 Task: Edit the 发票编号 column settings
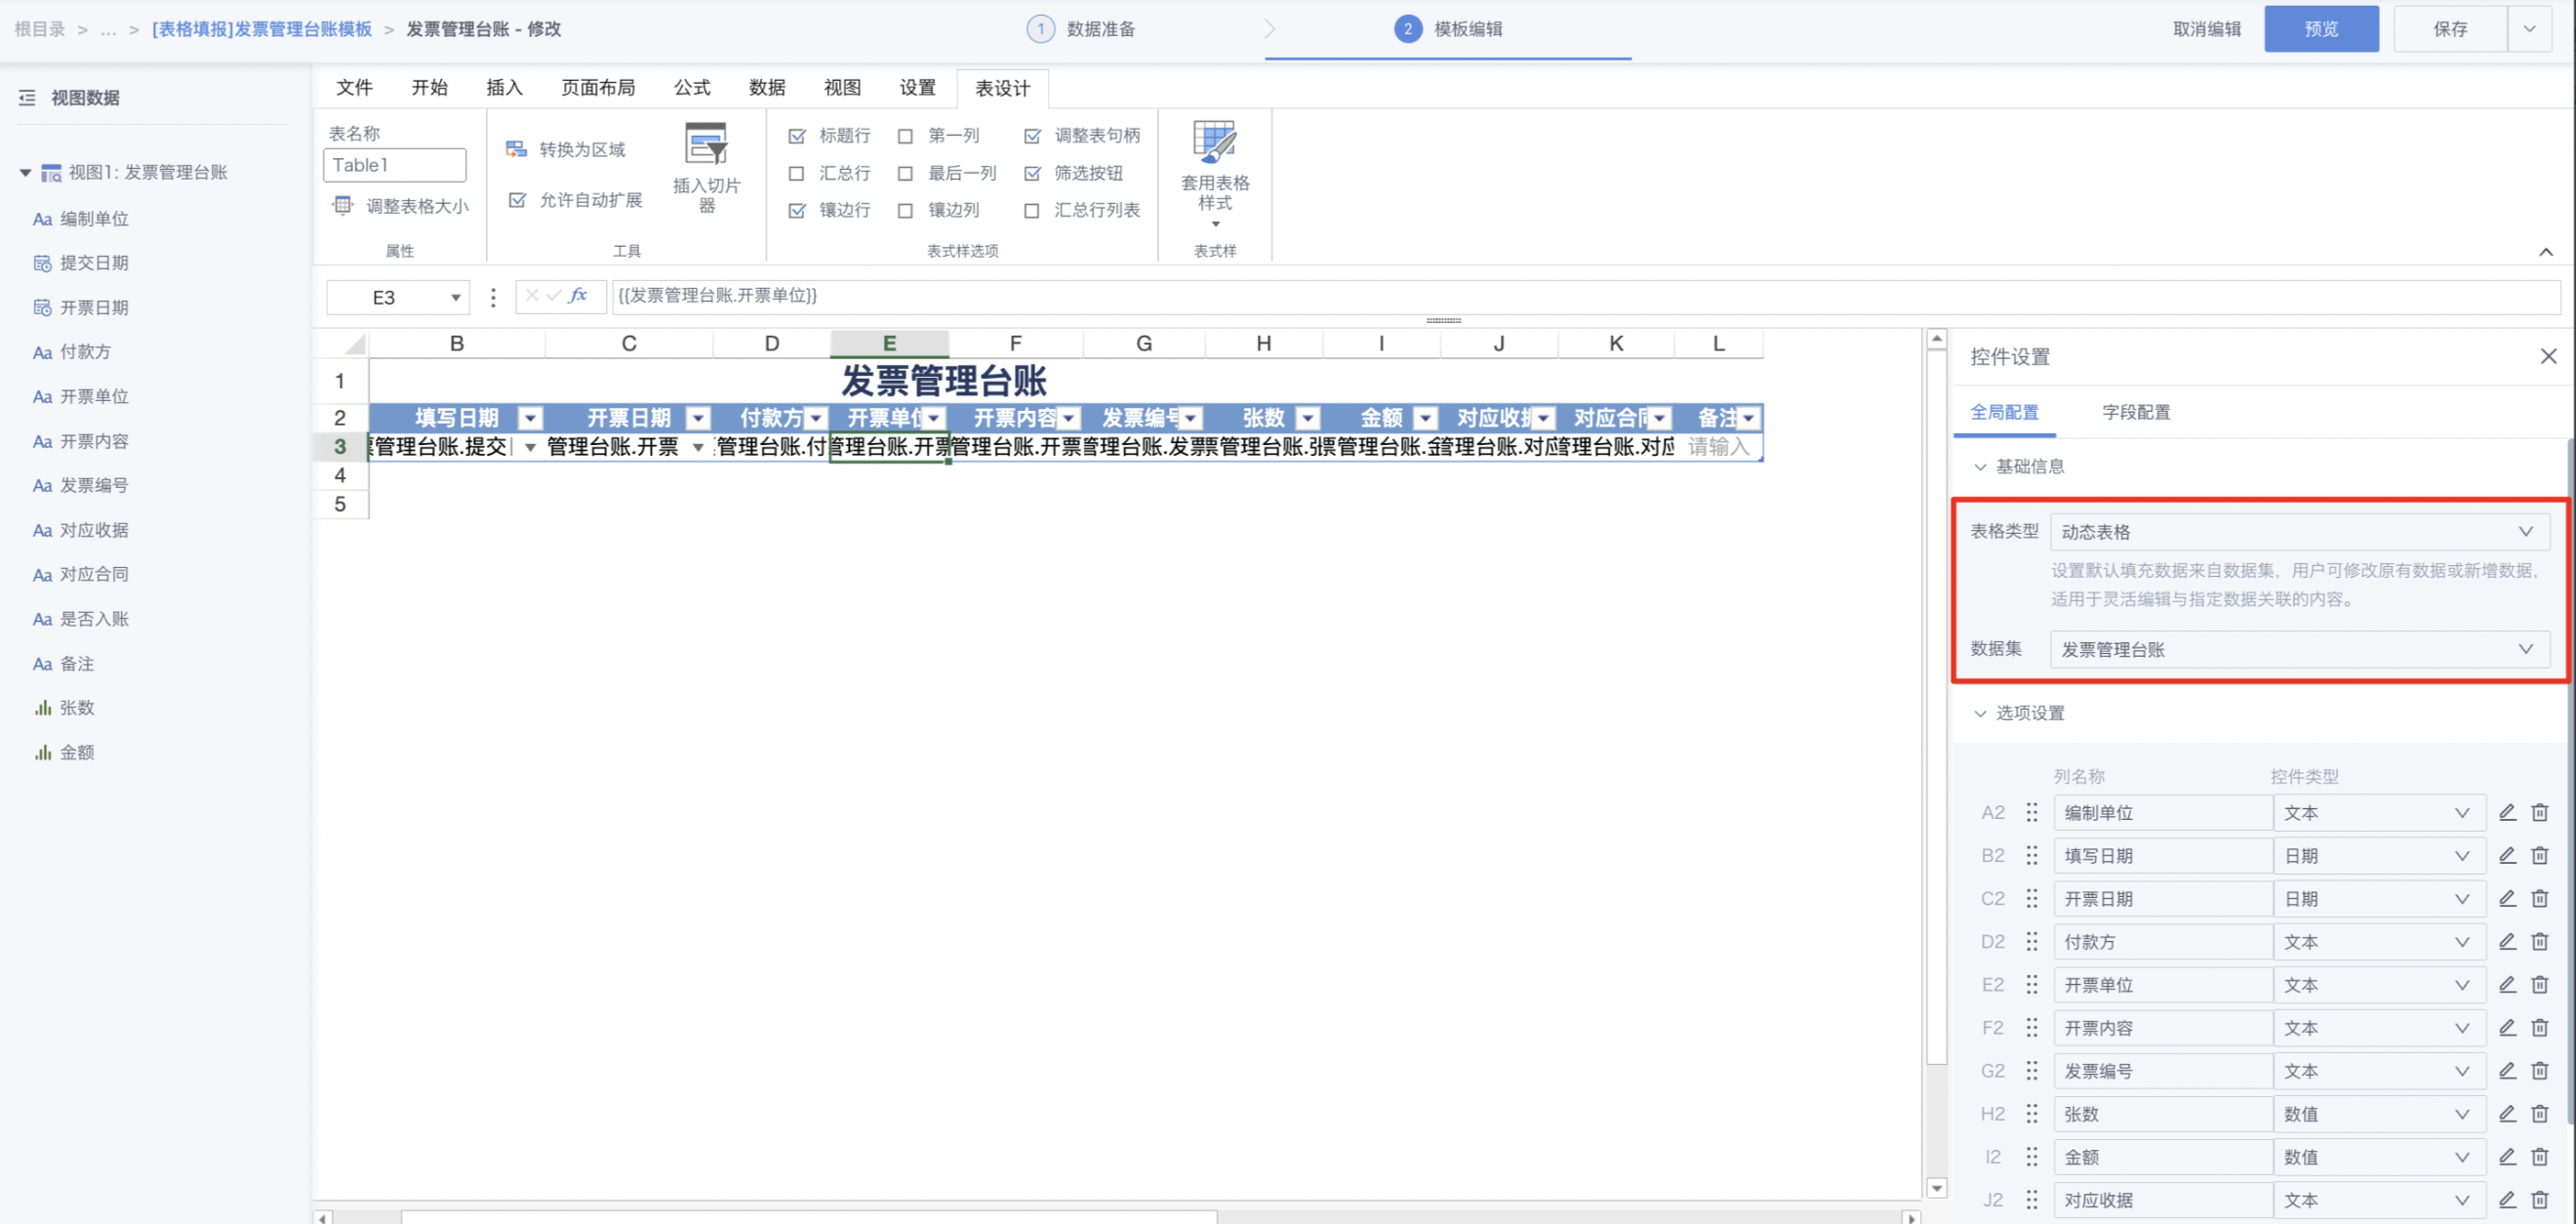click(2507, 1070)
